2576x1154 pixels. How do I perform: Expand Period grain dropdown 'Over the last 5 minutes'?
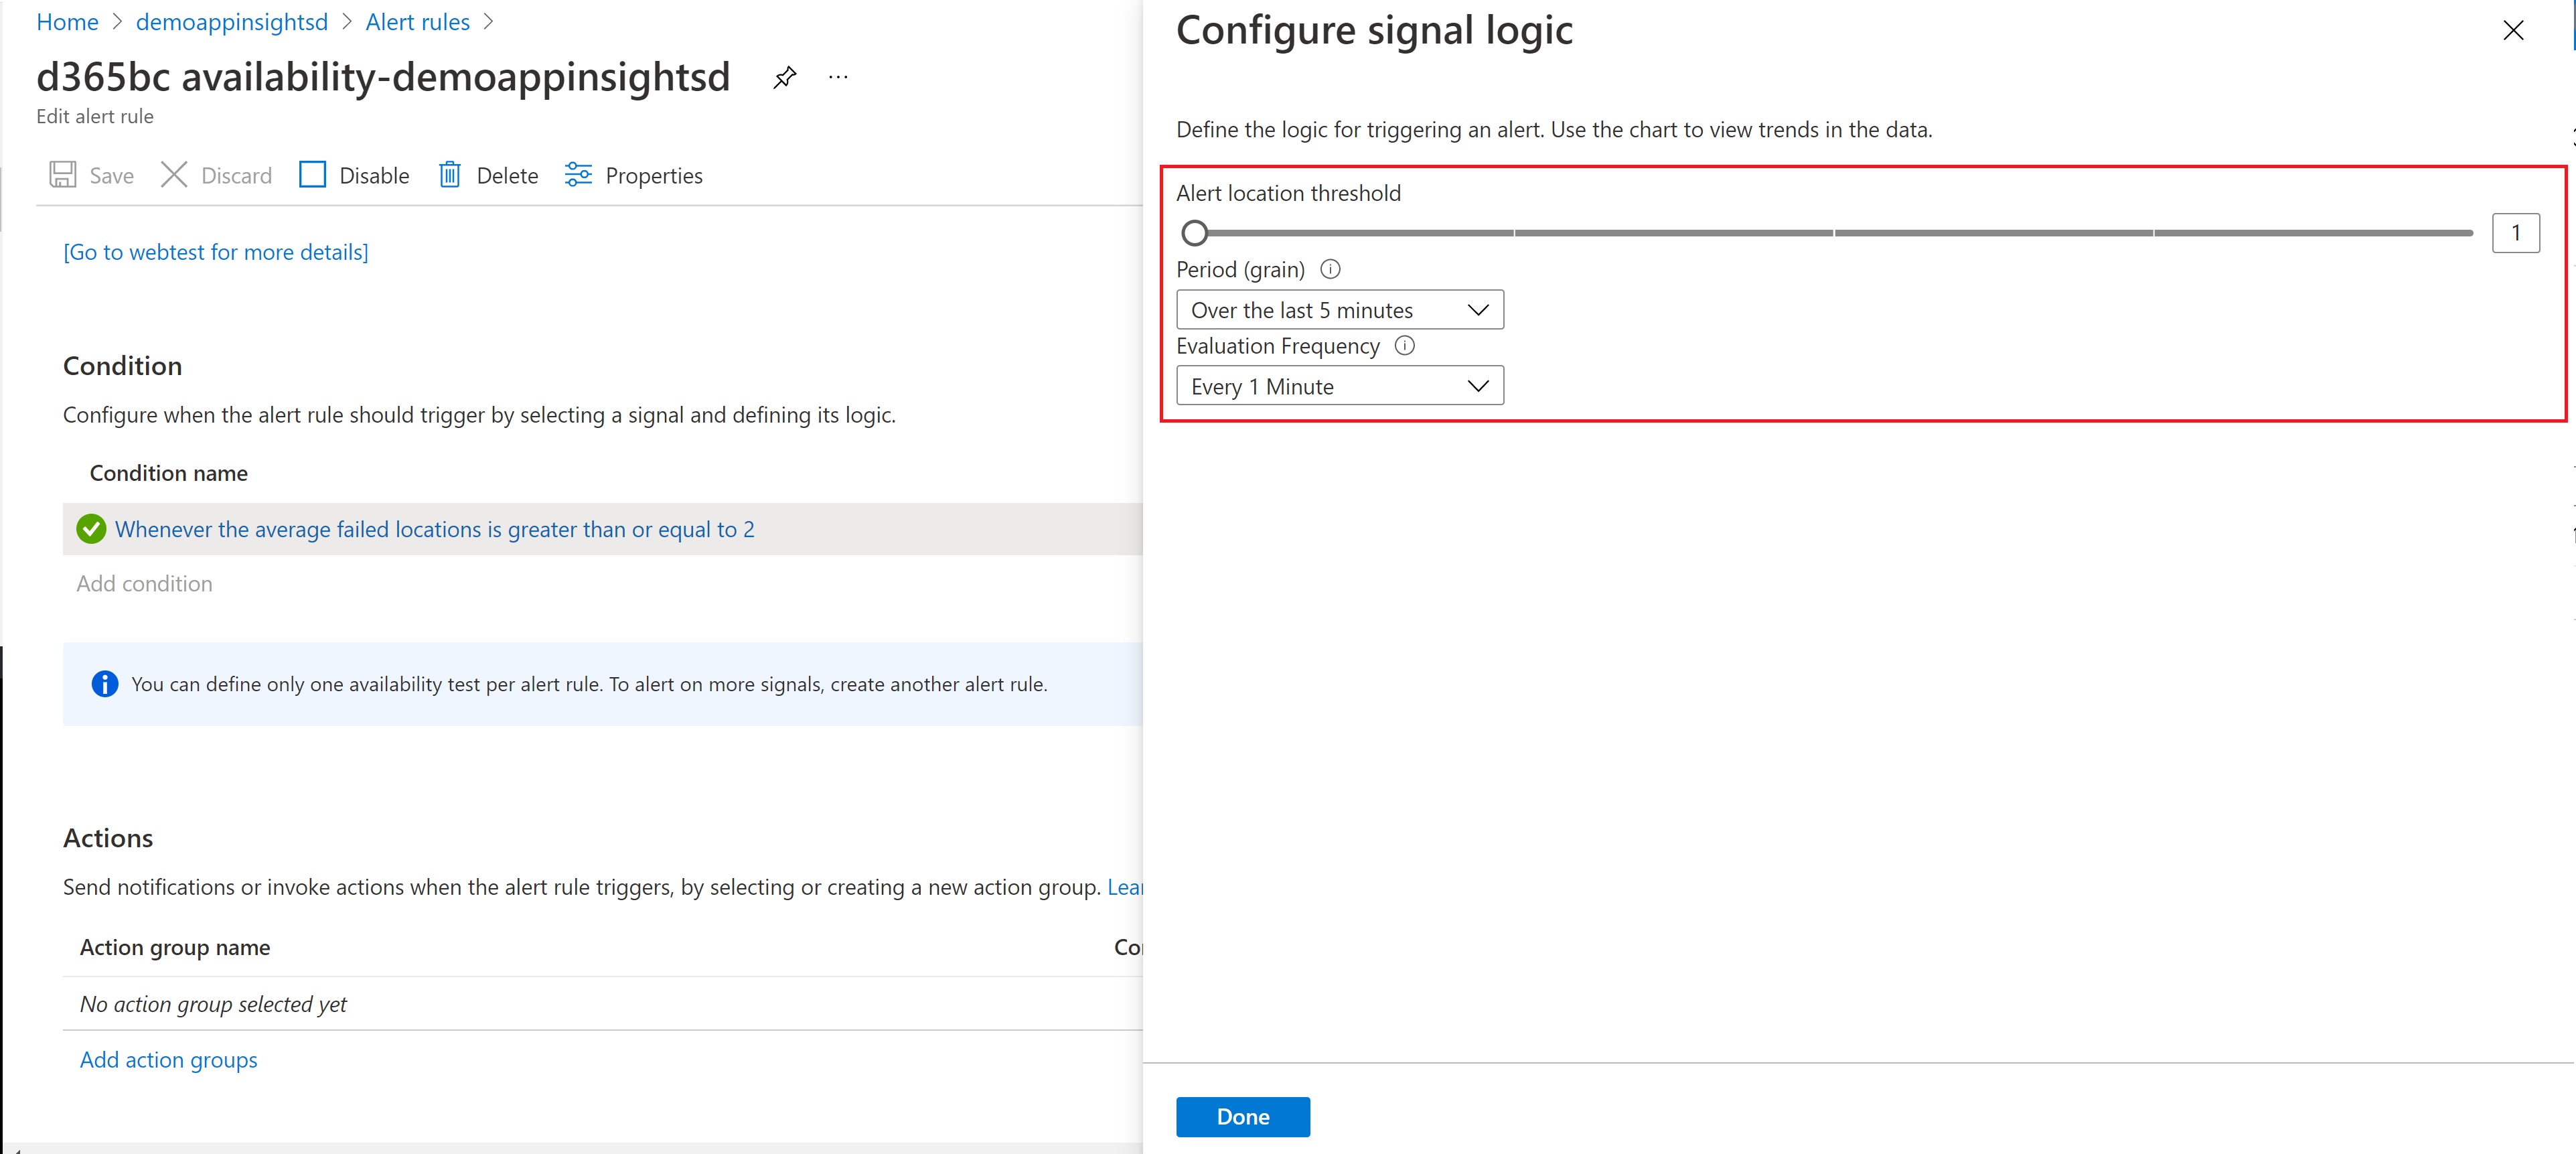click(x=1339, y=310)
